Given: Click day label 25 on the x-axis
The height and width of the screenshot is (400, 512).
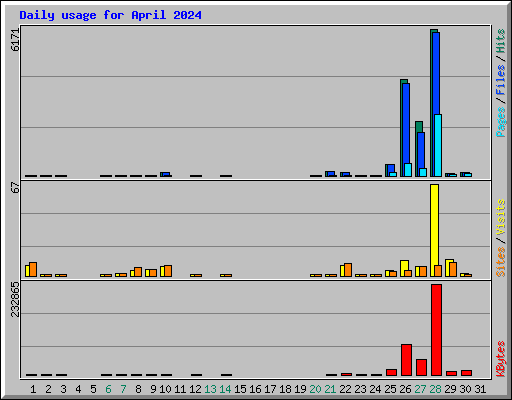Looking at the screenshot, I should pyautogui.click(x=390, y=389).
